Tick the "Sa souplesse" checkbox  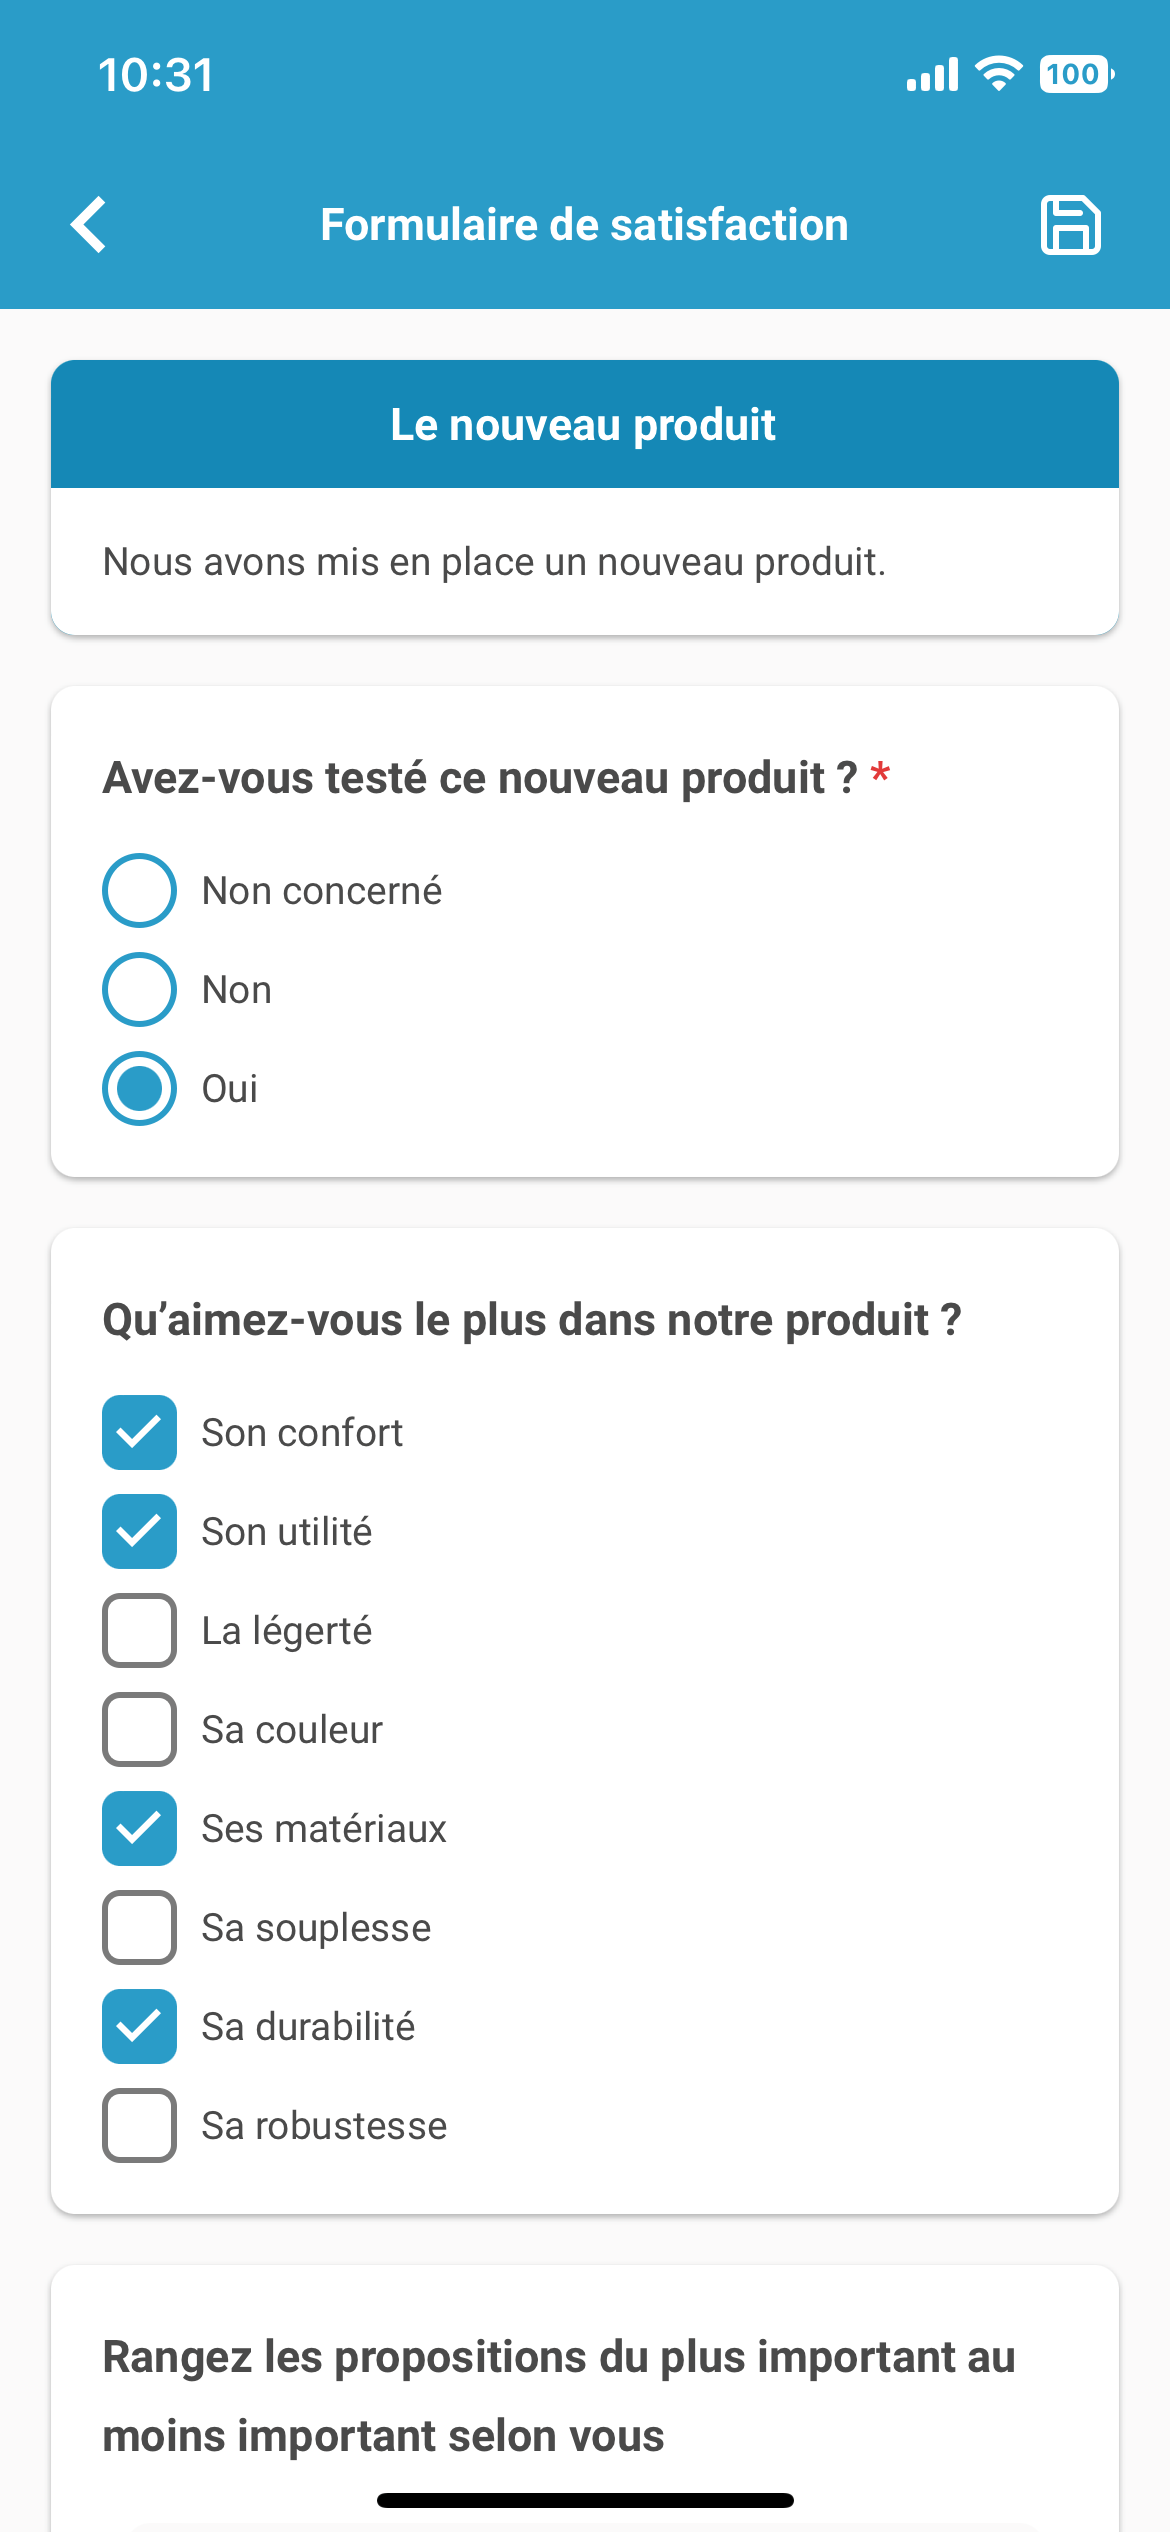tap(140, 1927)
